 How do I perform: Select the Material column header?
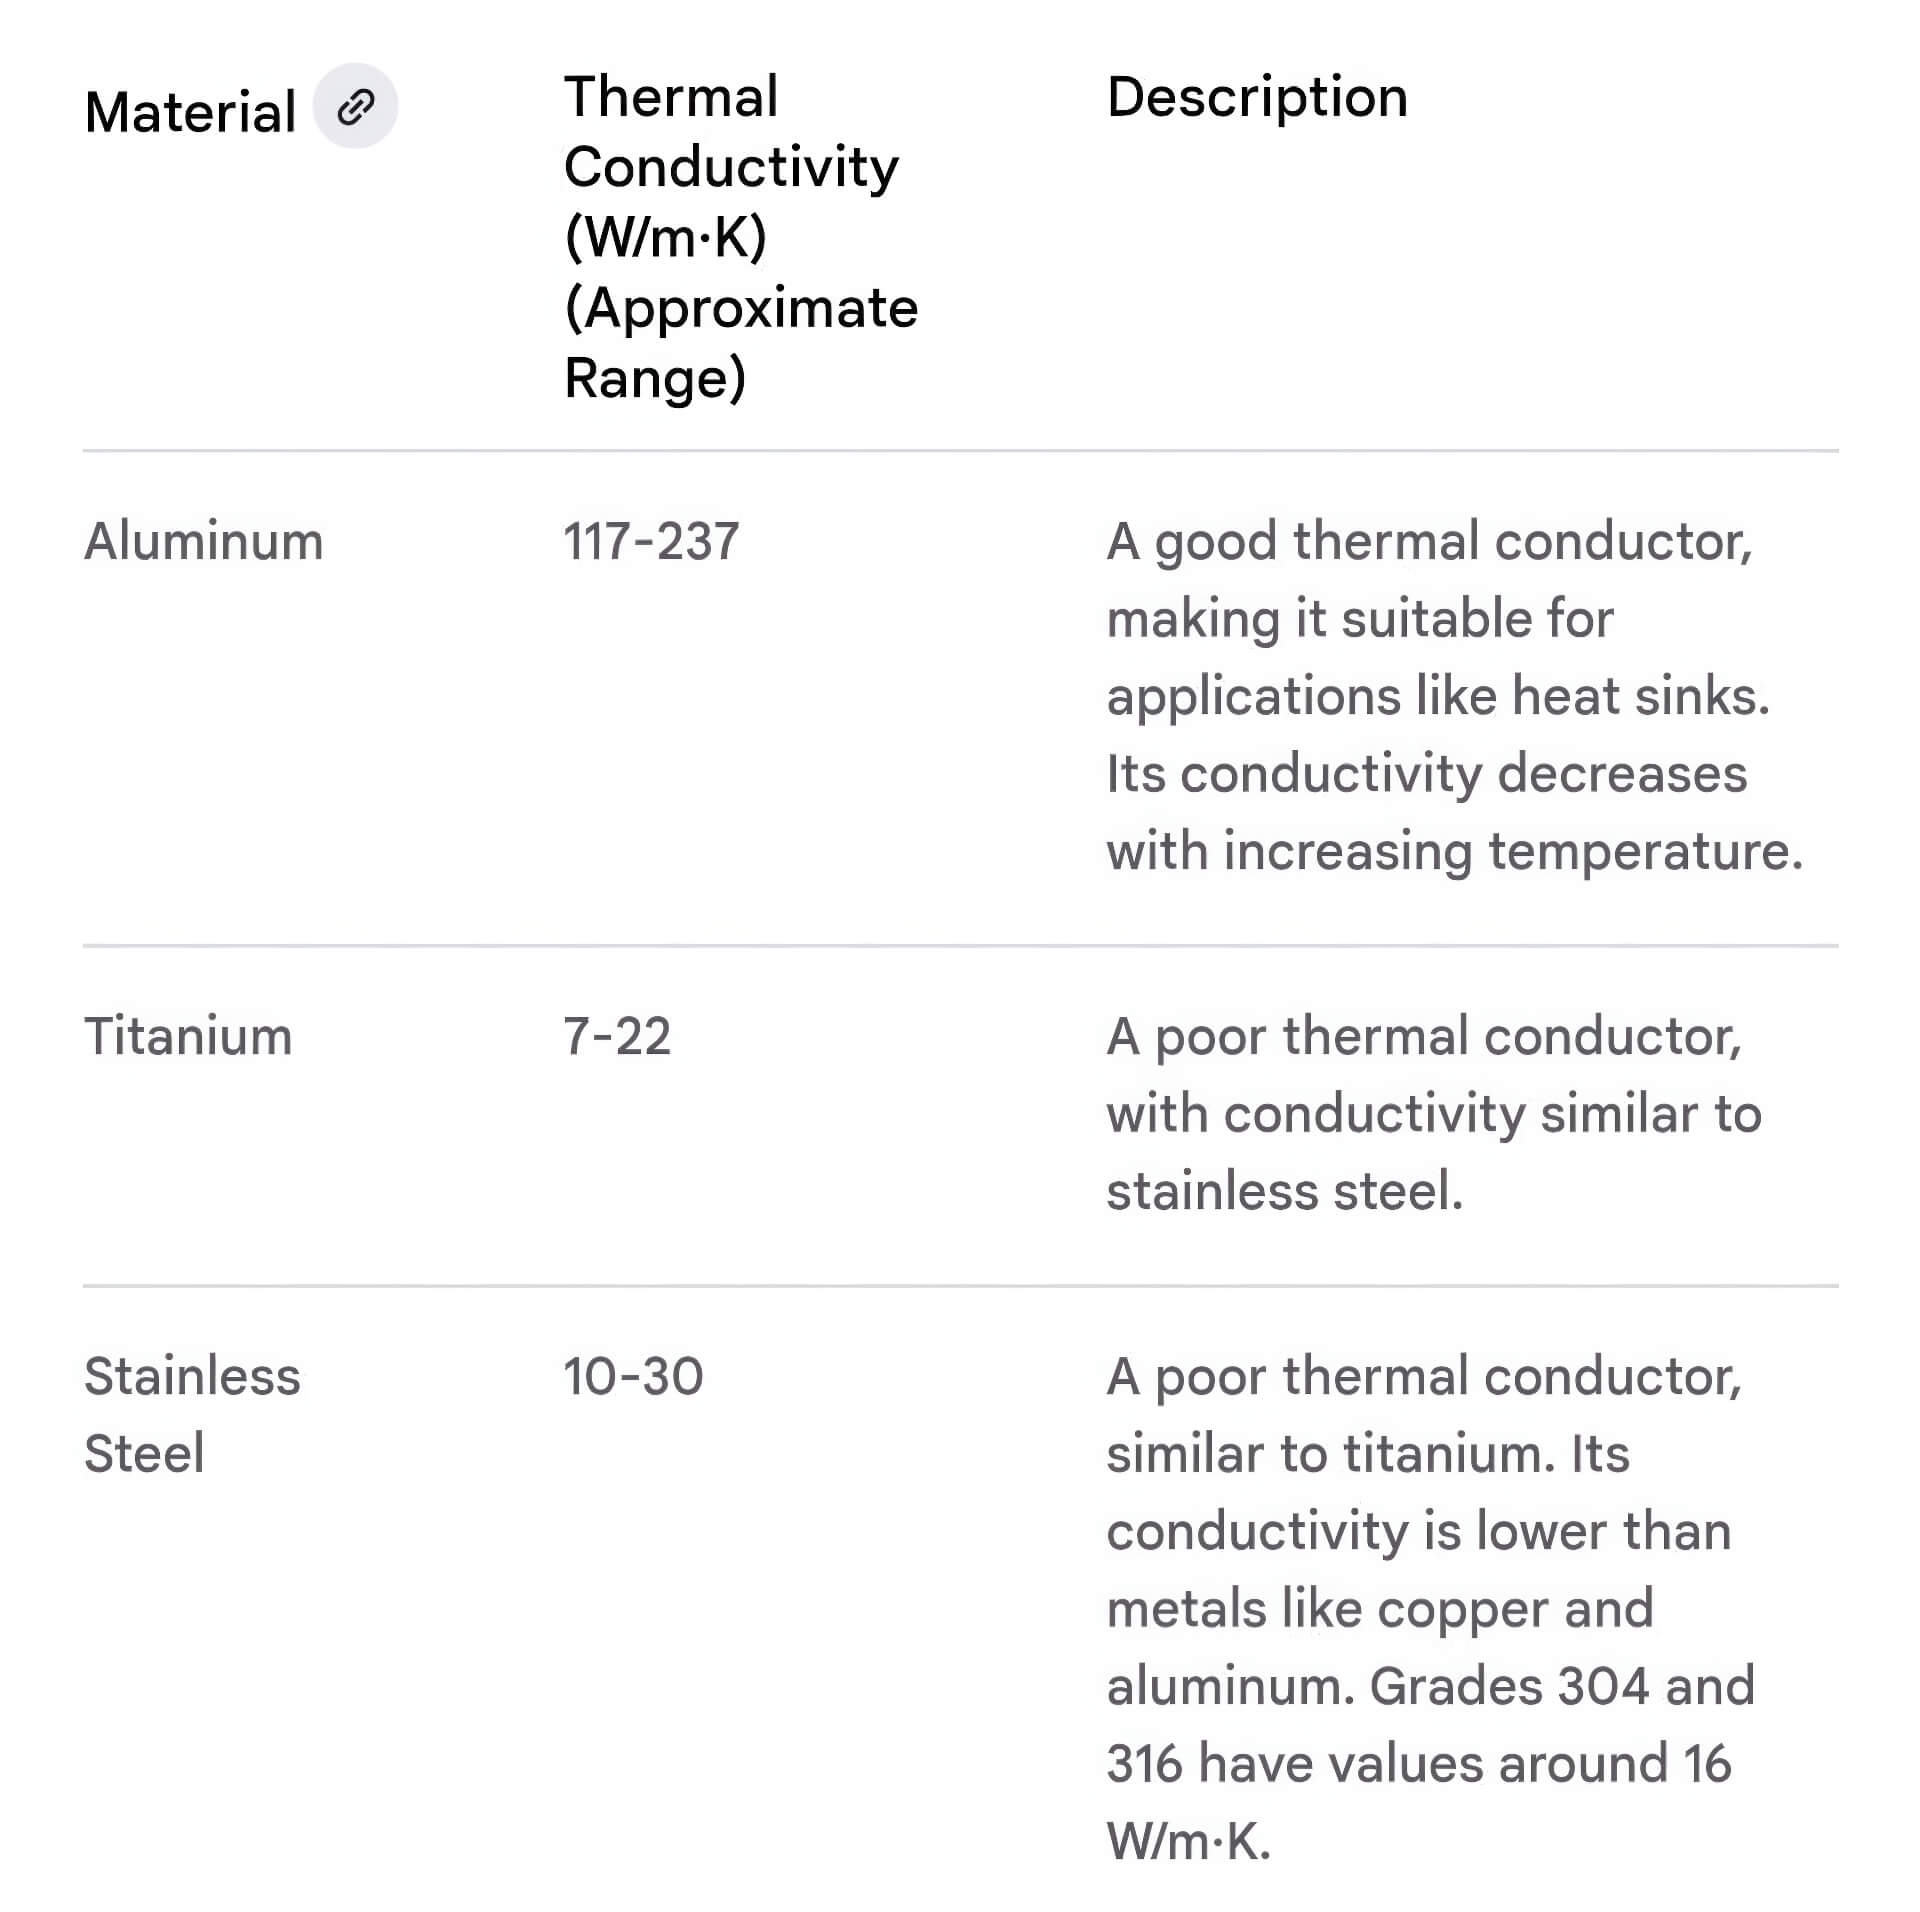coord(190,111)
